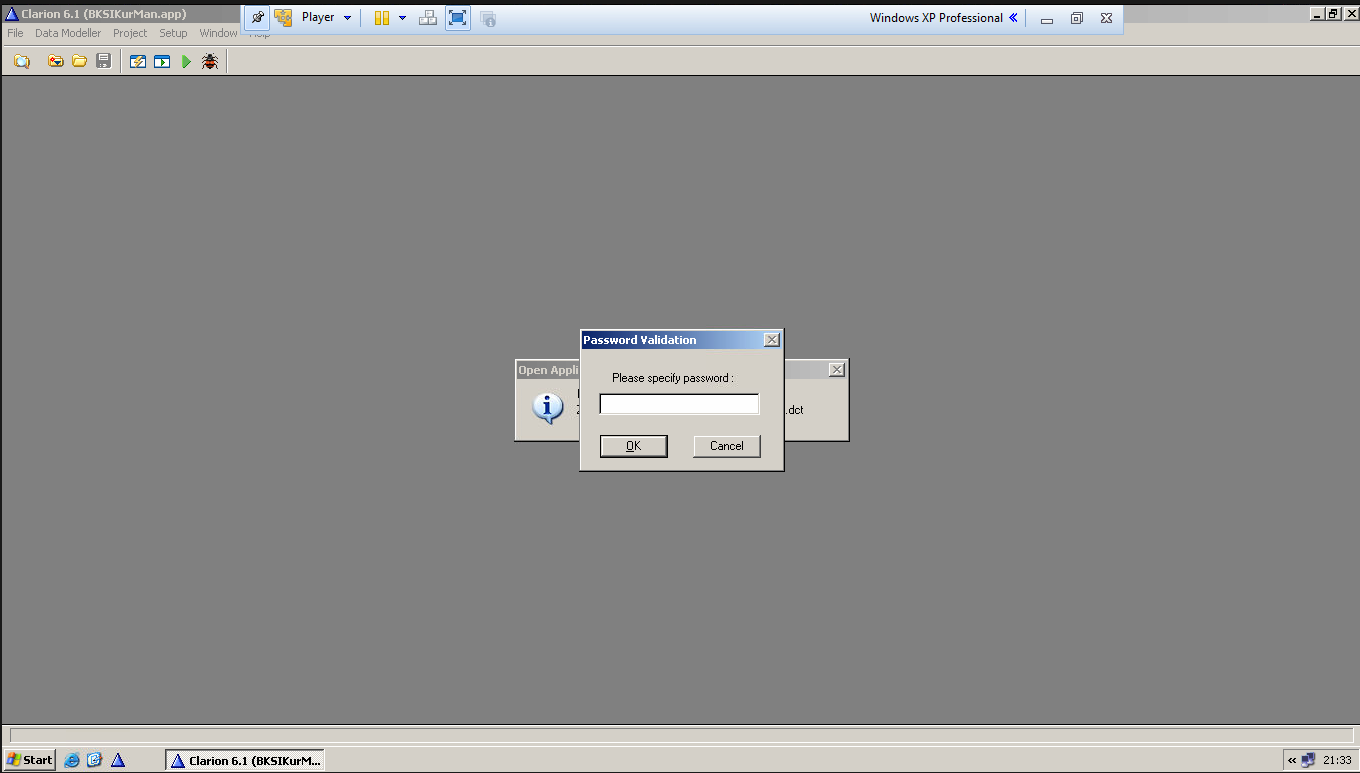Click the floppy disk Save icon

[104, 62]
